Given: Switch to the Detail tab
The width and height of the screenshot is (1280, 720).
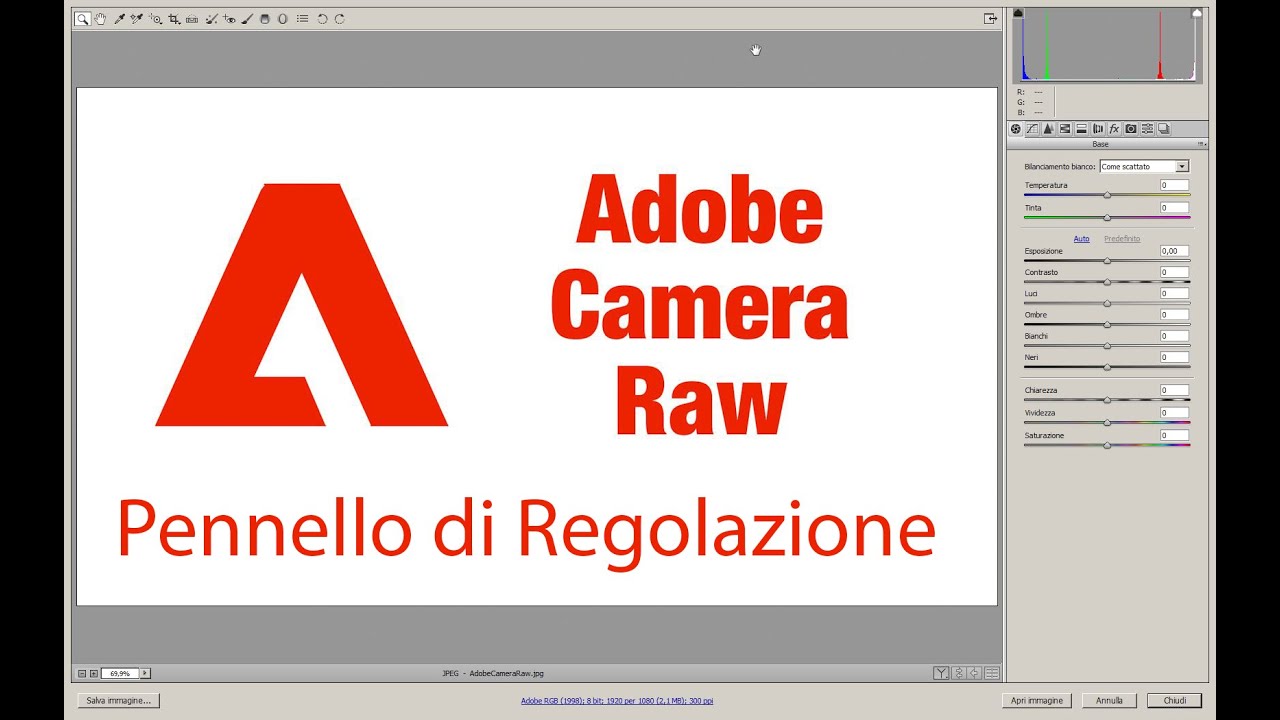Looking at the screenshot, I should point(1048,129).
